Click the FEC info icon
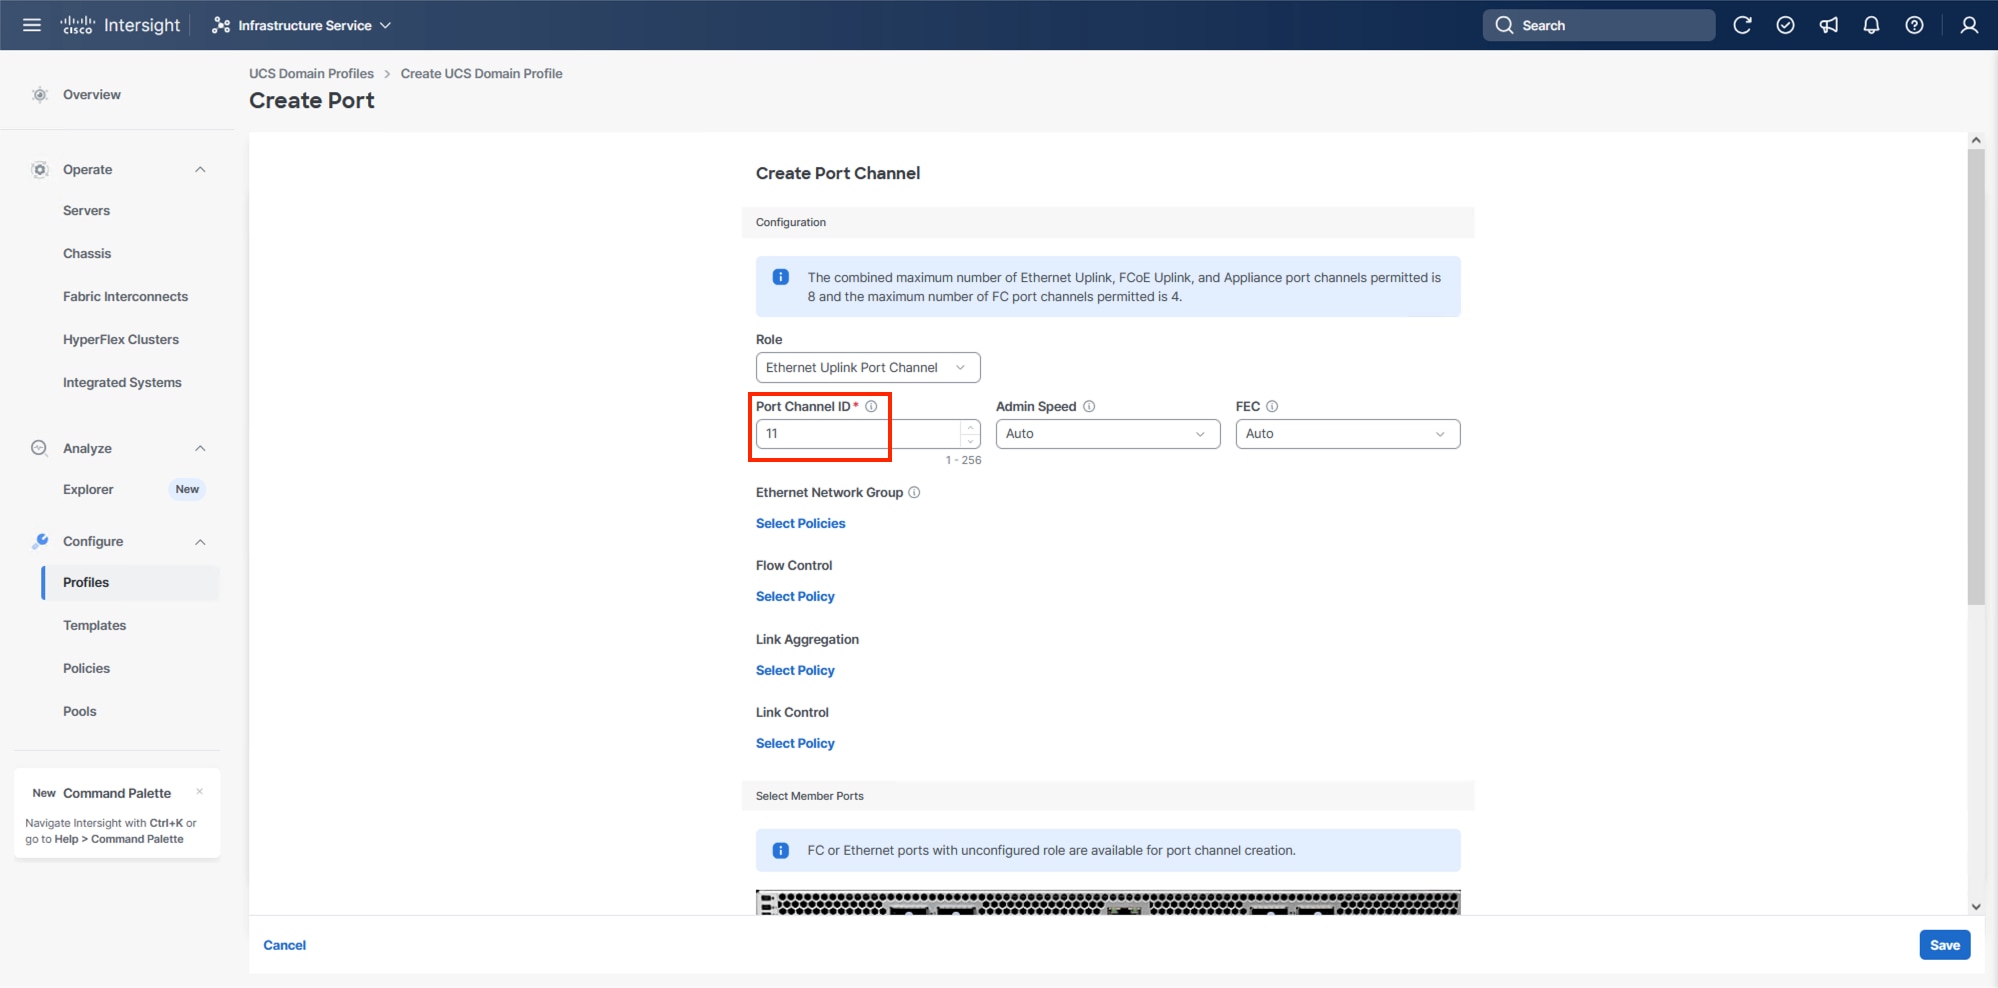The height and width of the screenshot is (988, 1998). (1271, 406)
